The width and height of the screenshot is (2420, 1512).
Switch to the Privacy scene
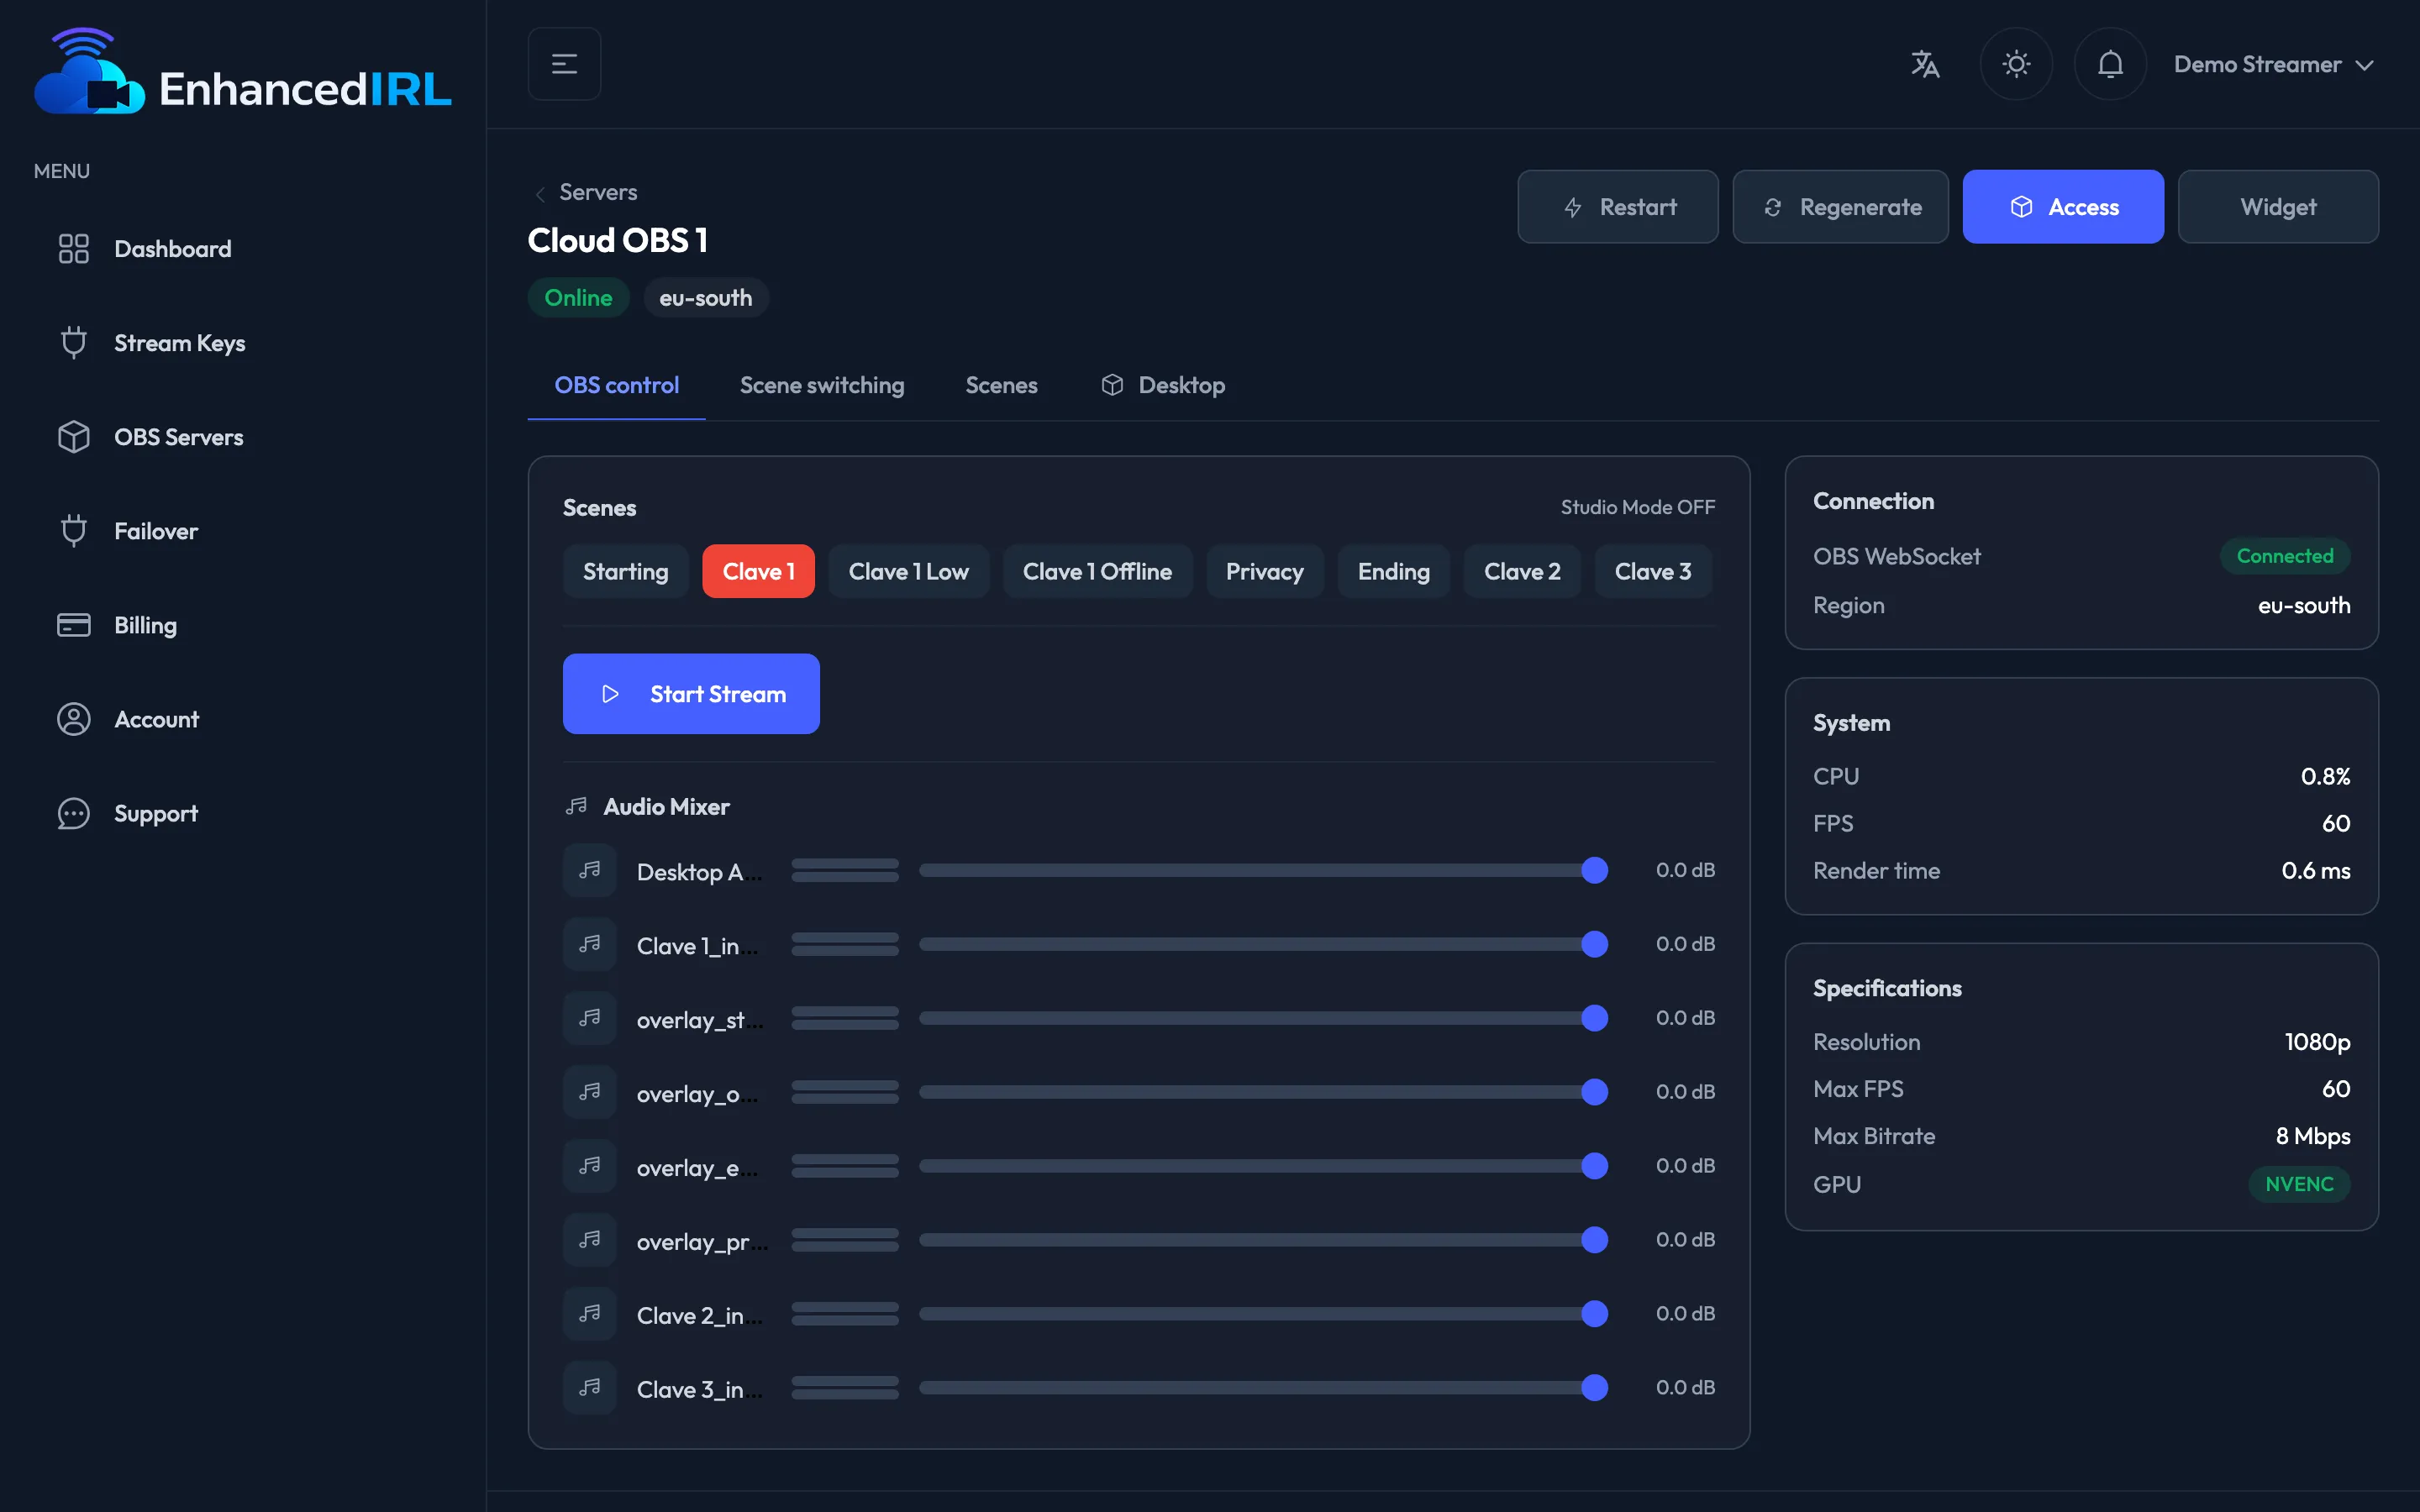point(1264,571)
